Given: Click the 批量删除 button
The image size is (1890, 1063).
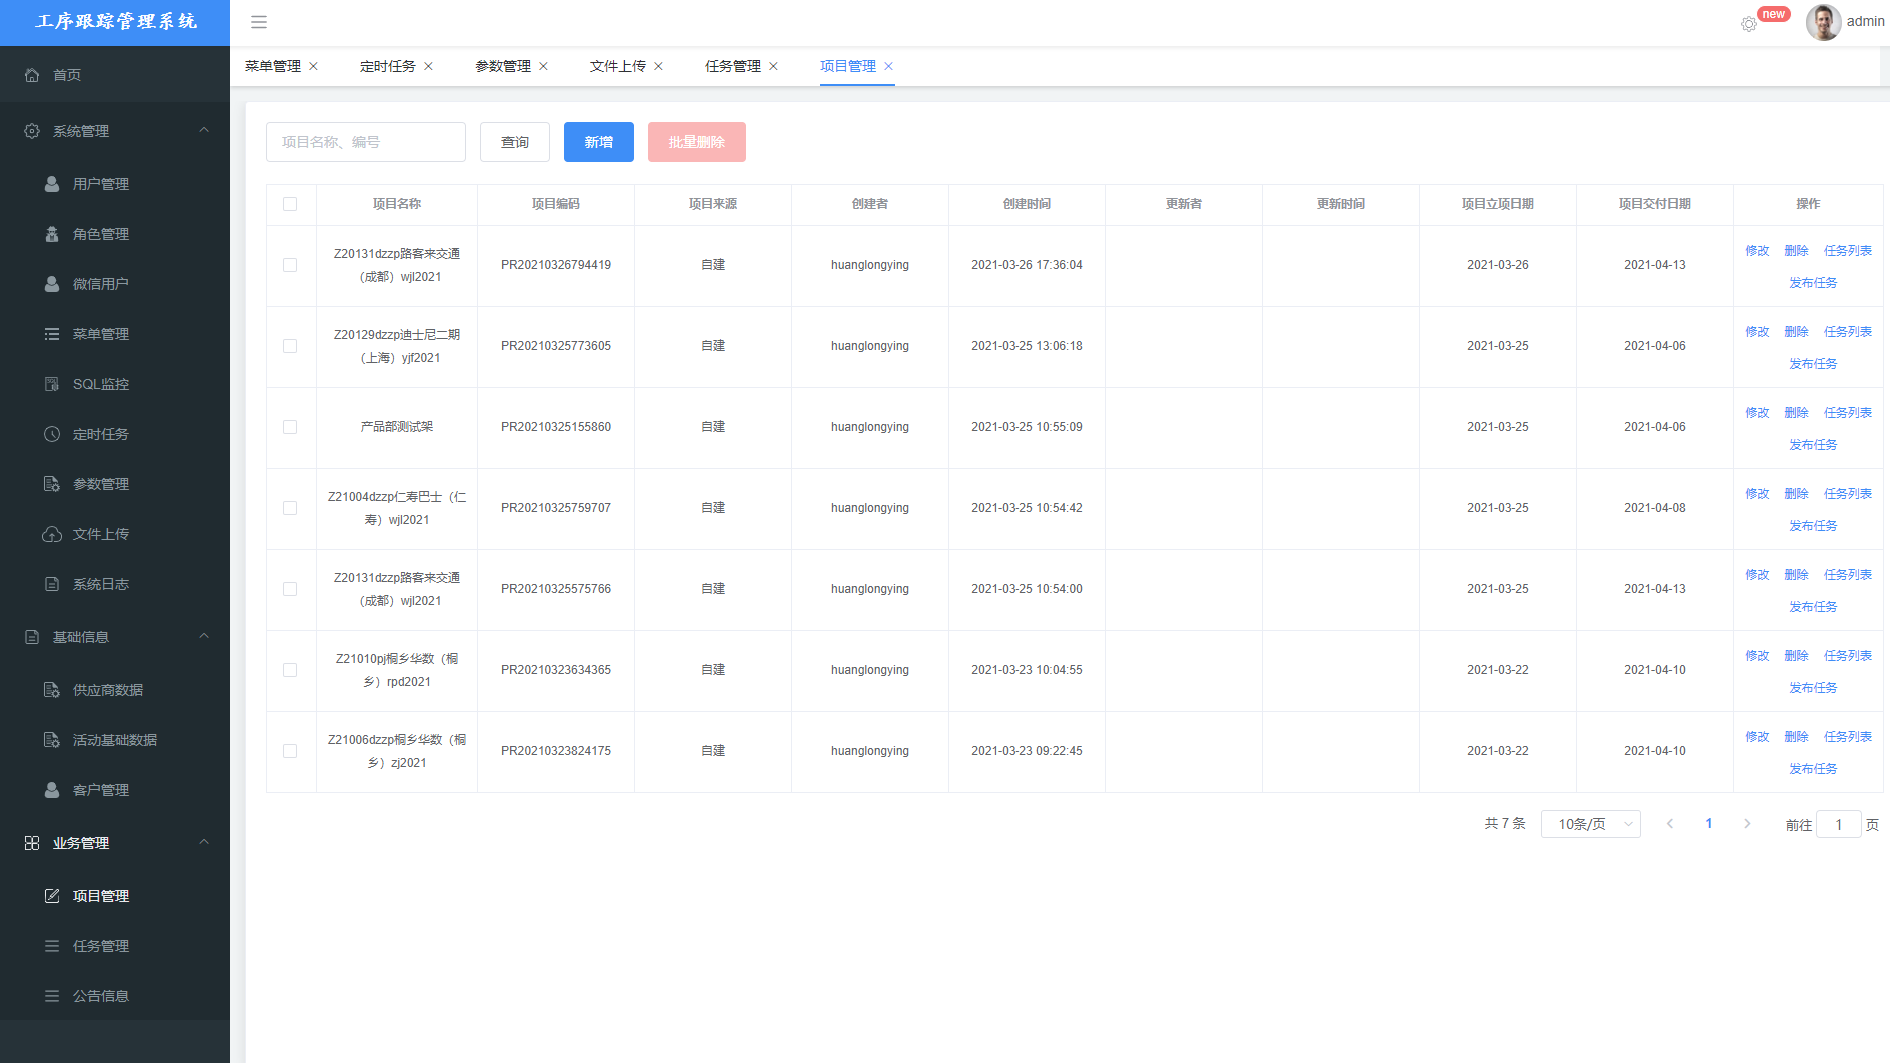Looking at the screenshot, I should (x=697, y=142).
